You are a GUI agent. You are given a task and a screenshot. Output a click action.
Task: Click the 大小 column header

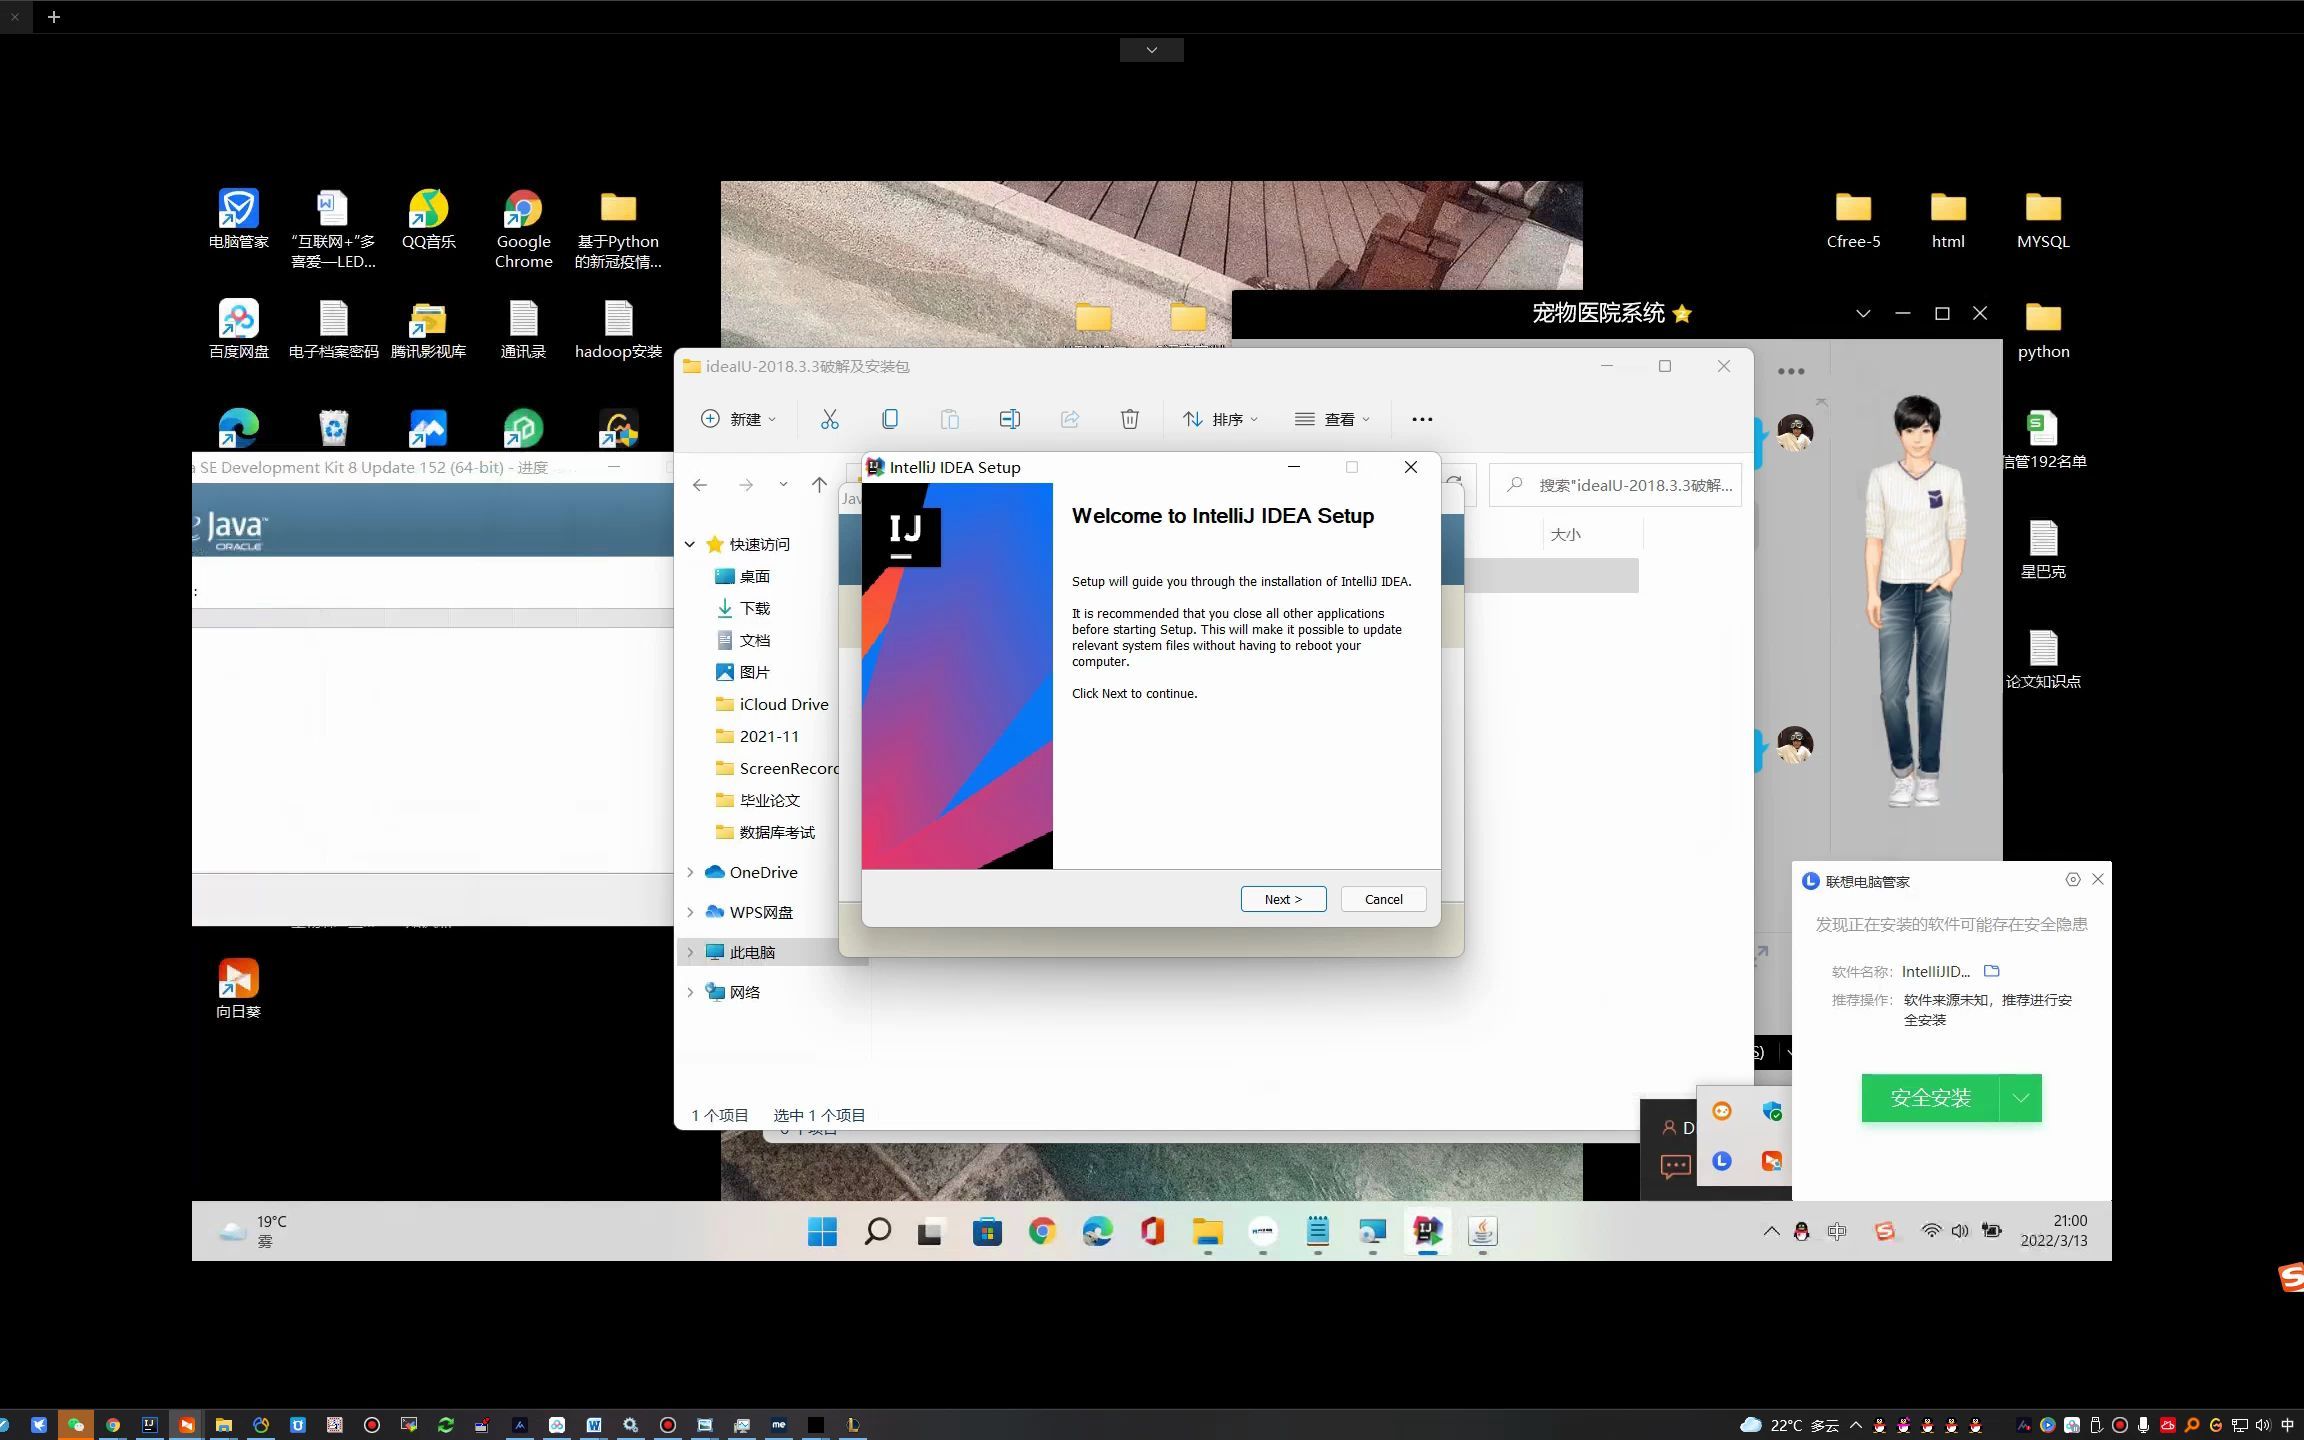pyautogui.click(x=1565, y=535)
